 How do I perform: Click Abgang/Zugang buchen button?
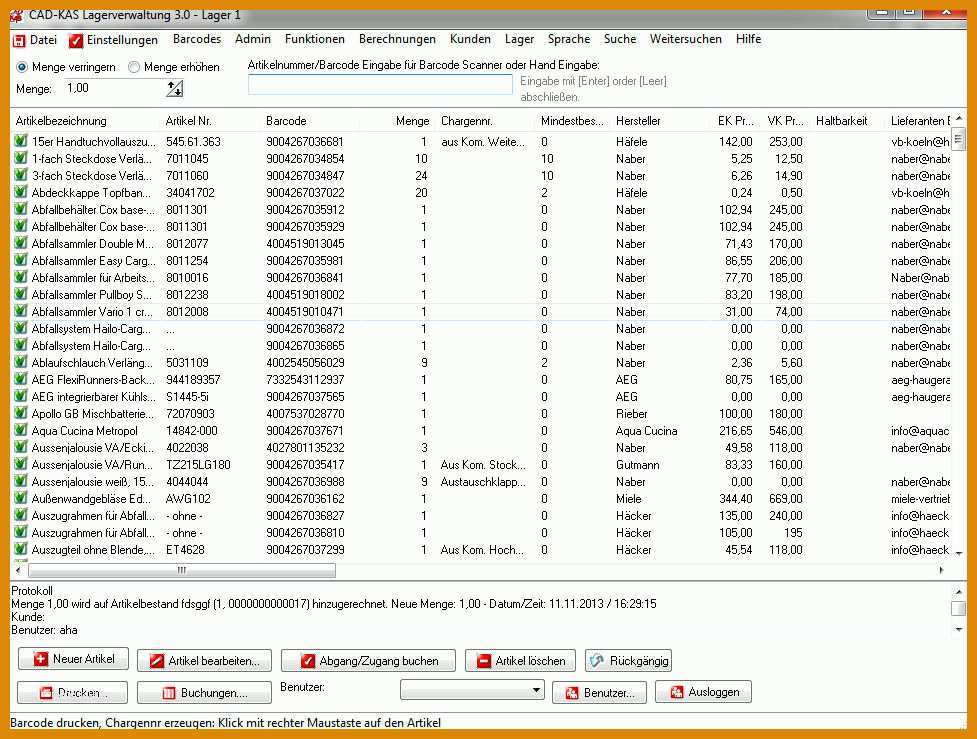(368, 660)
